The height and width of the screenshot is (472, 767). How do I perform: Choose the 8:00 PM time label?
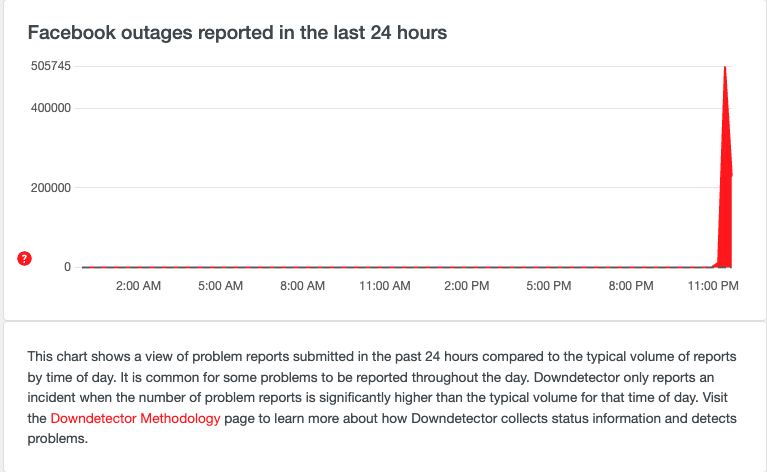631,286
